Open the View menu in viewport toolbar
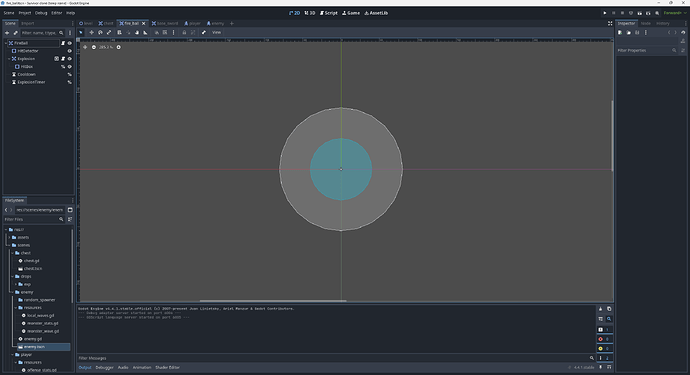Viewport: 690px width, 375px height. click(x=217, y=33)
